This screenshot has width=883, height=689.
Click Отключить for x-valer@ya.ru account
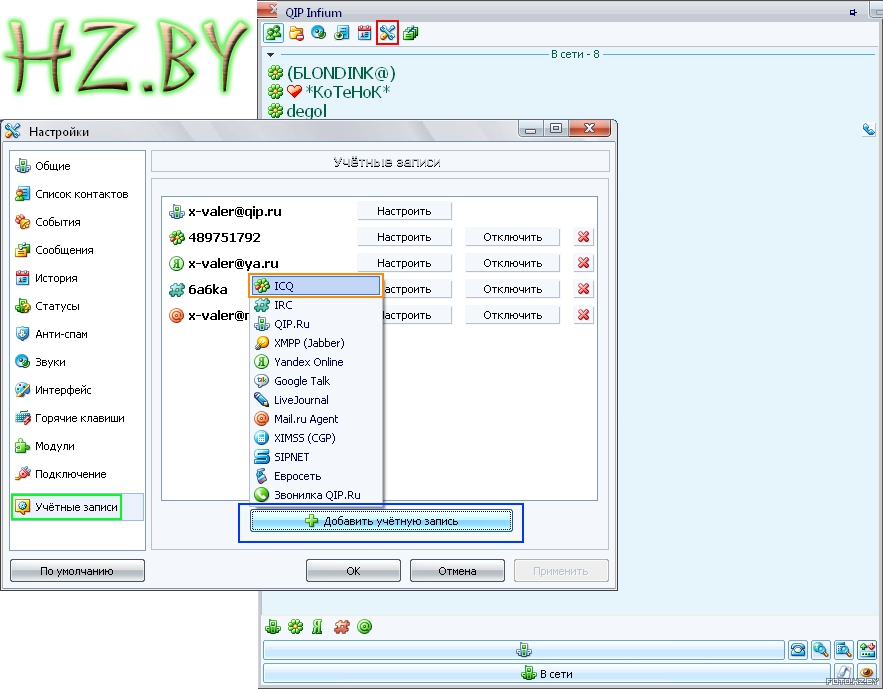tap(512, 263)
